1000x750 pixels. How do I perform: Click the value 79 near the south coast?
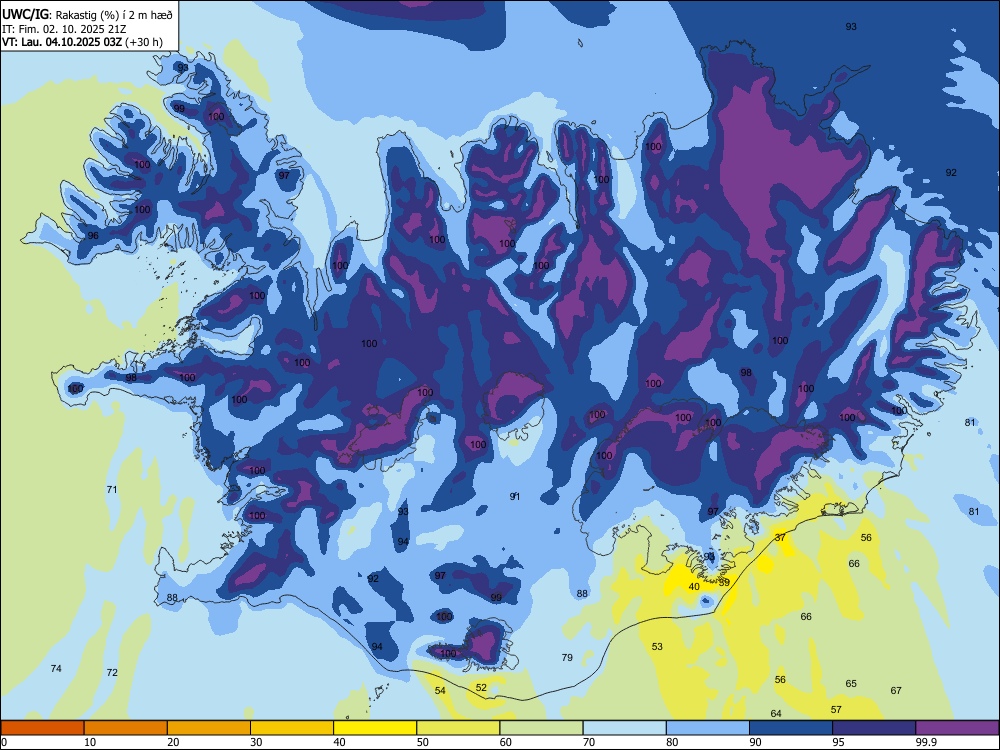pos(567,658)
